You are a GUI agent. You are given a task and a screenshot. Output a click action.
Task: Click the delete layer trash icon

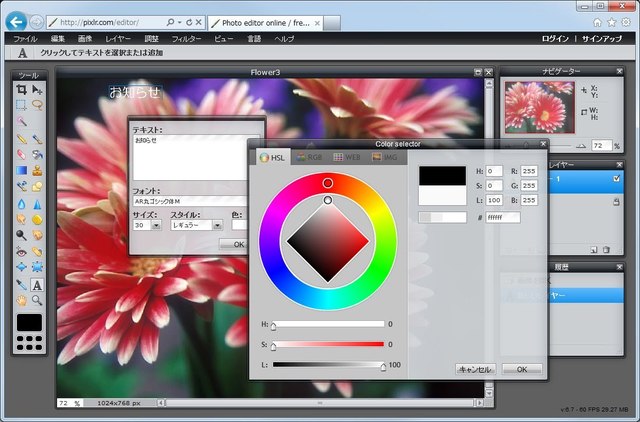point(606,250)
